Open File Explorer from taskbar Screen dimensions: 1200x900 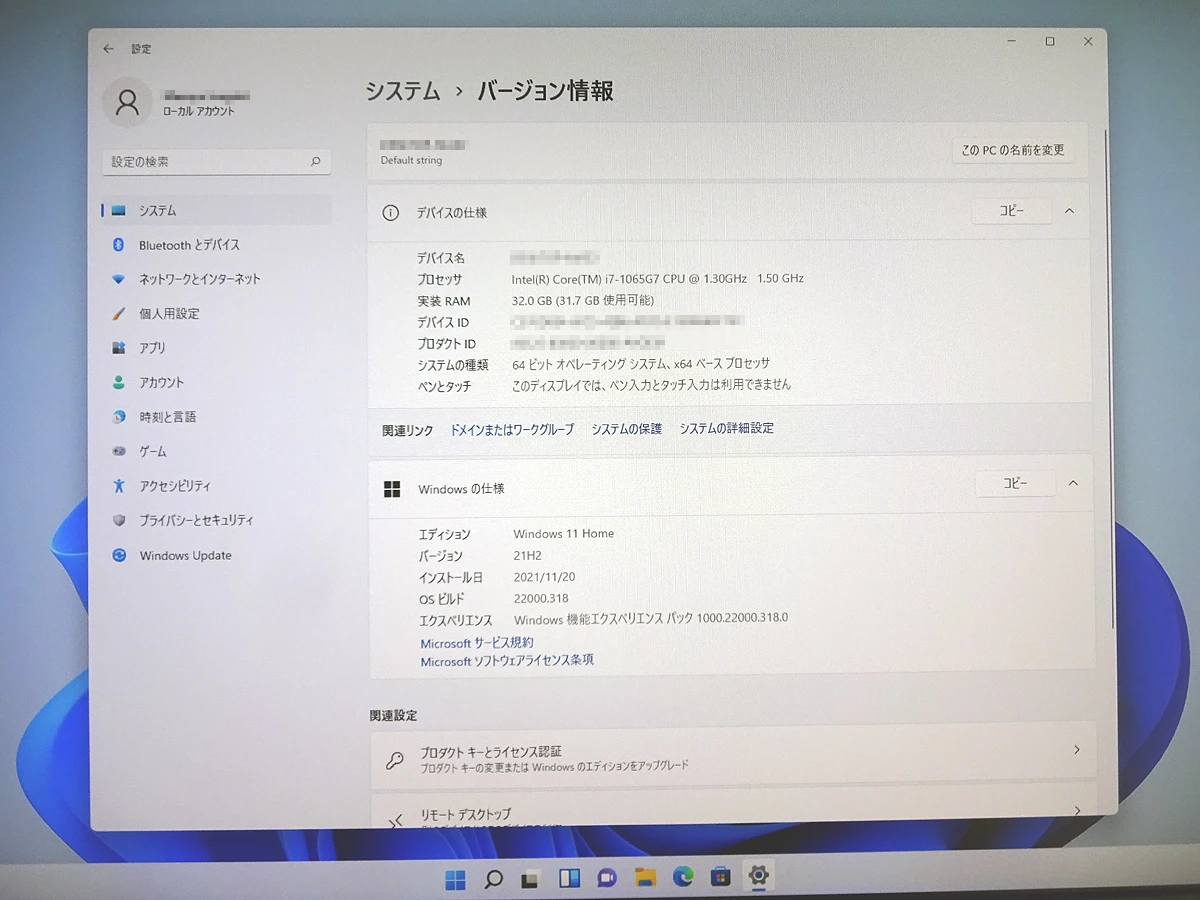[x=645, y=878]
